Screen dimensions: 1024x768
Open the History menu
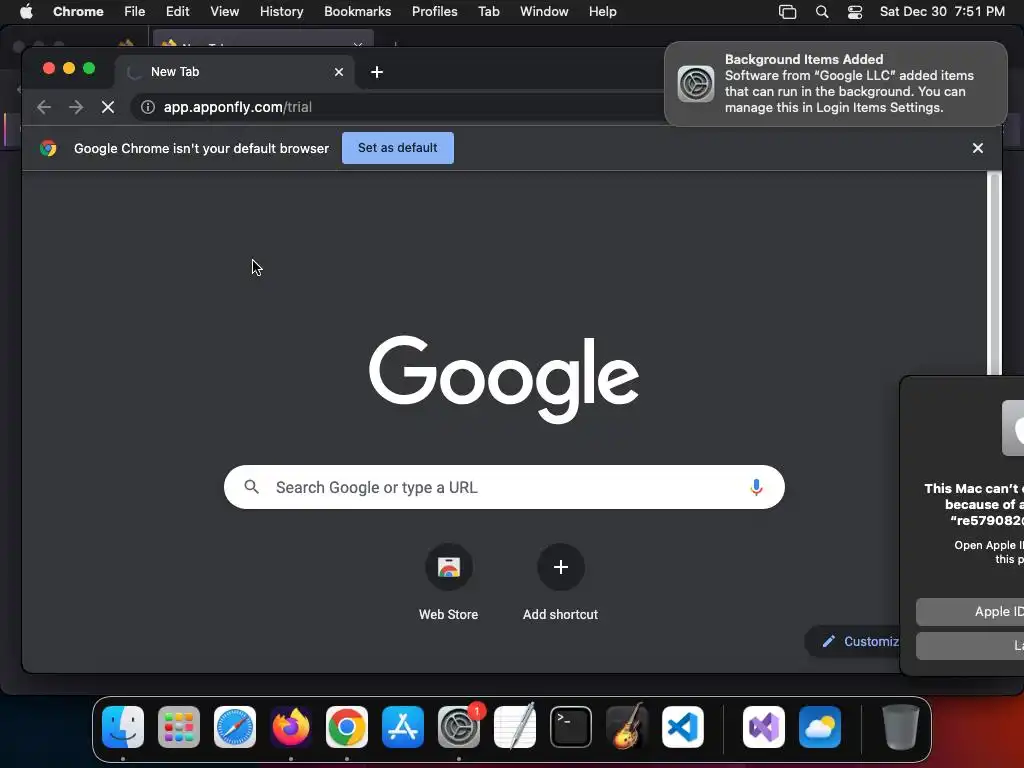pos(281,12)
